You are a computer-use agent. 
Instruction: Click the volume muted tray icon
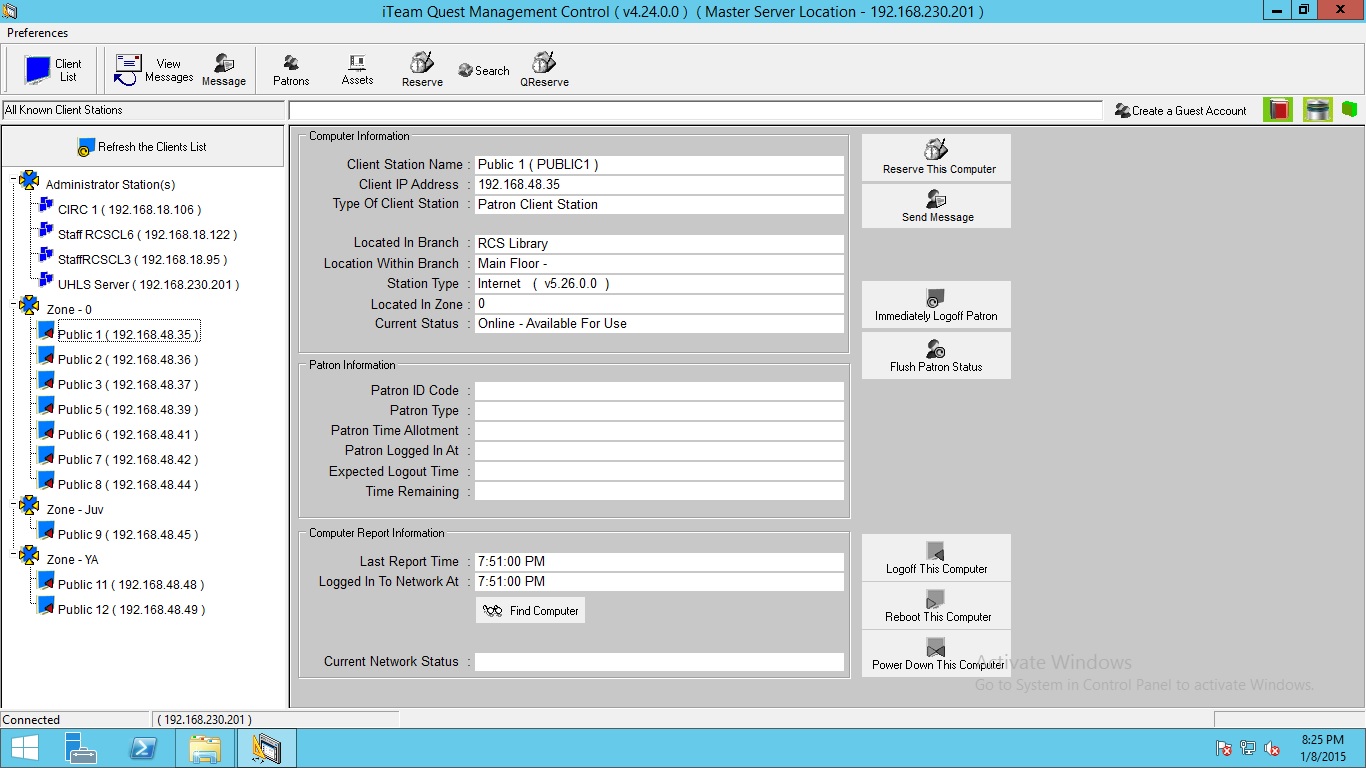[x=1272, y=748]
